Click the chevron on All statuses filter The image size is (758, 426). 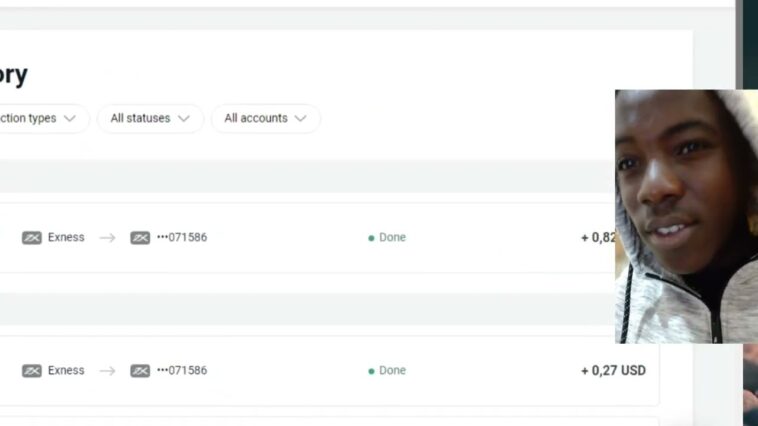pyautogui.click(x=184, y=118)
